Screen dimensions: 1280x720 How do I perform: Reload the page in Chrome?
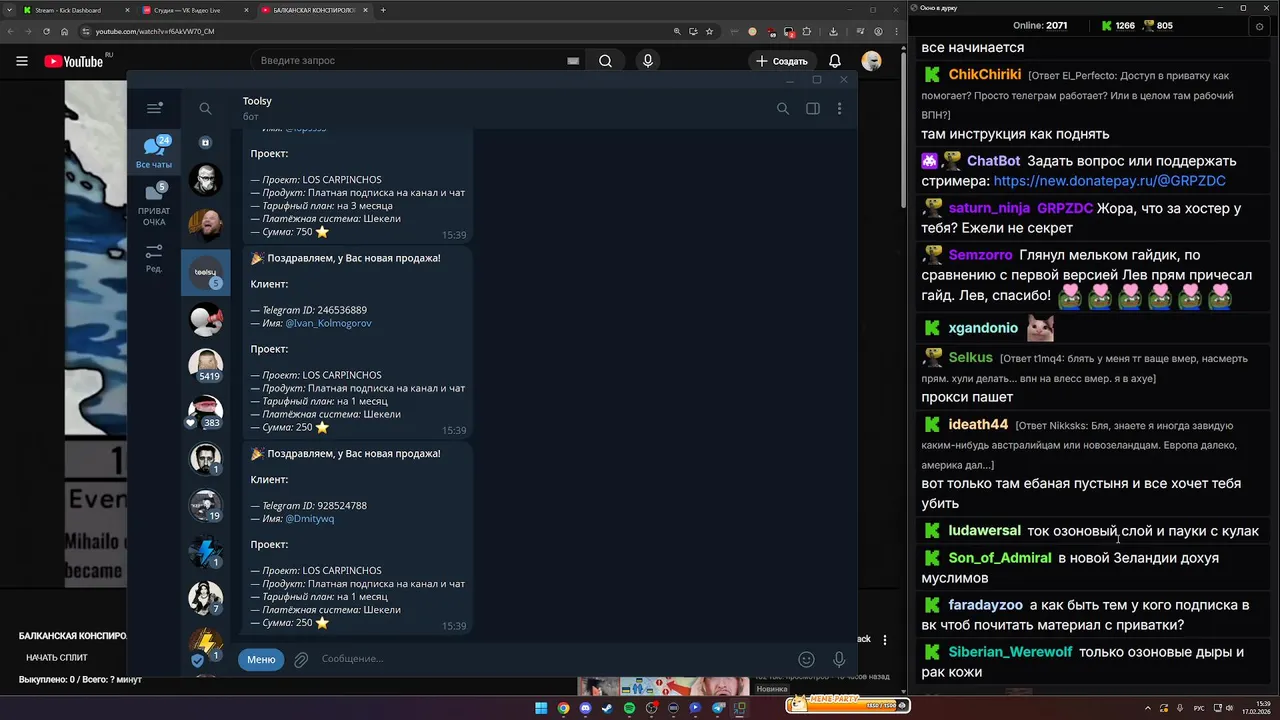(46, 31)
